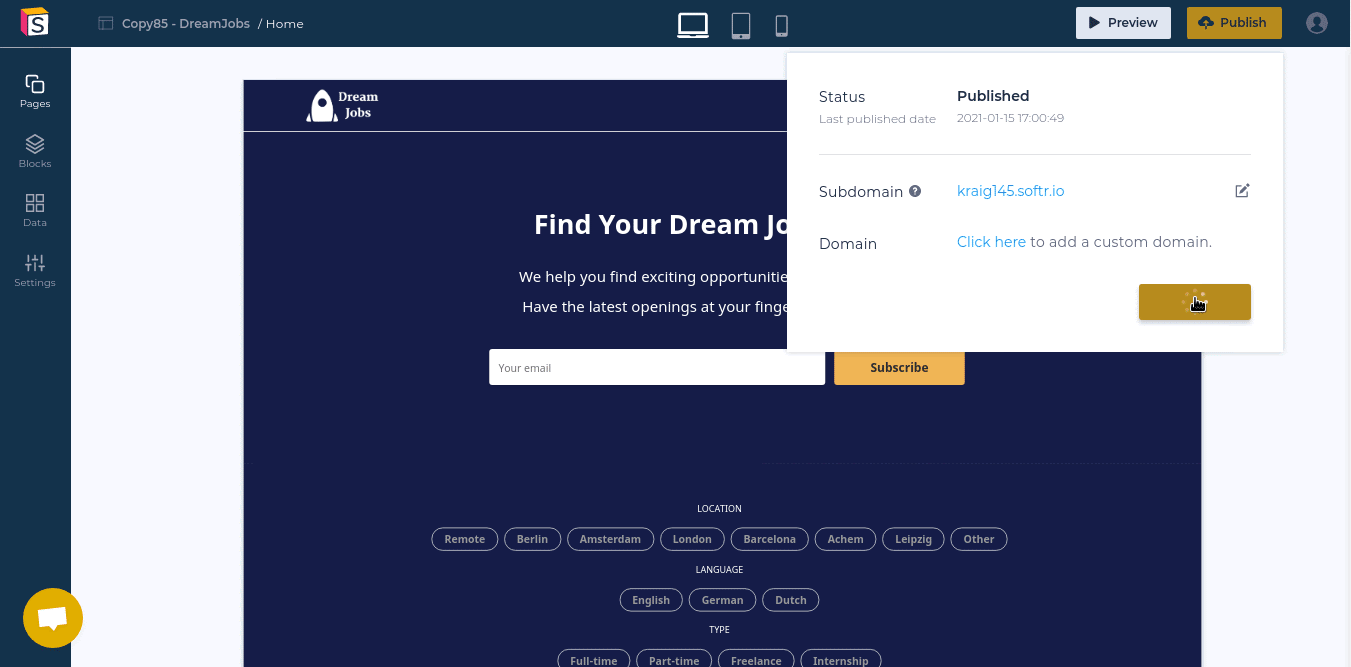
Task: Toggle the Freelance job type filter
Action: pos(755,659)
